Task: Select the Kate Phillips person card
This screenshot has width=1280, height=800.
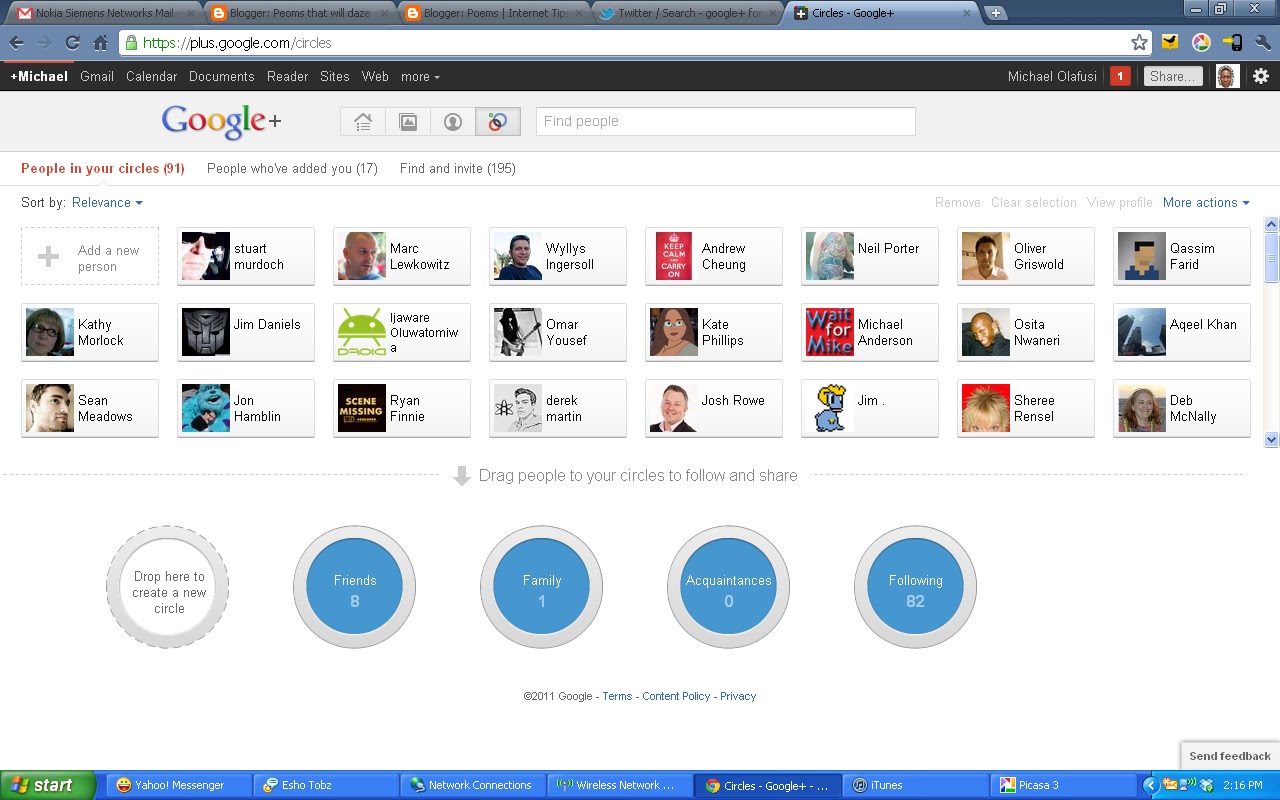Action: (x=714, y=332)
